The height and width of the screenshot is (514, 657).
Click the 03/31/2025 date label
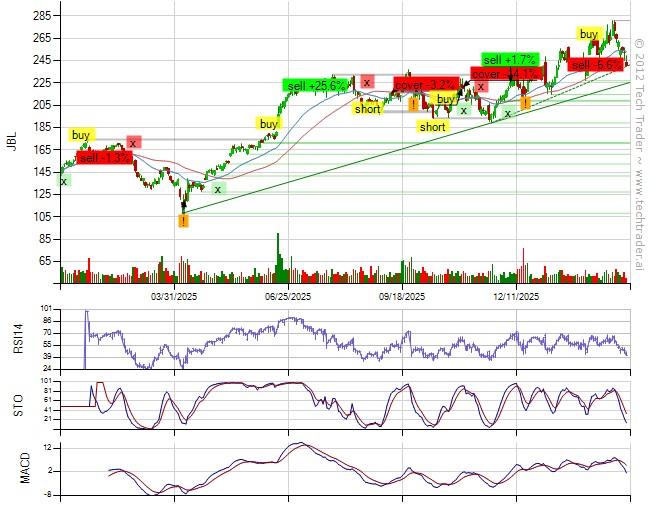coord(174,297)
